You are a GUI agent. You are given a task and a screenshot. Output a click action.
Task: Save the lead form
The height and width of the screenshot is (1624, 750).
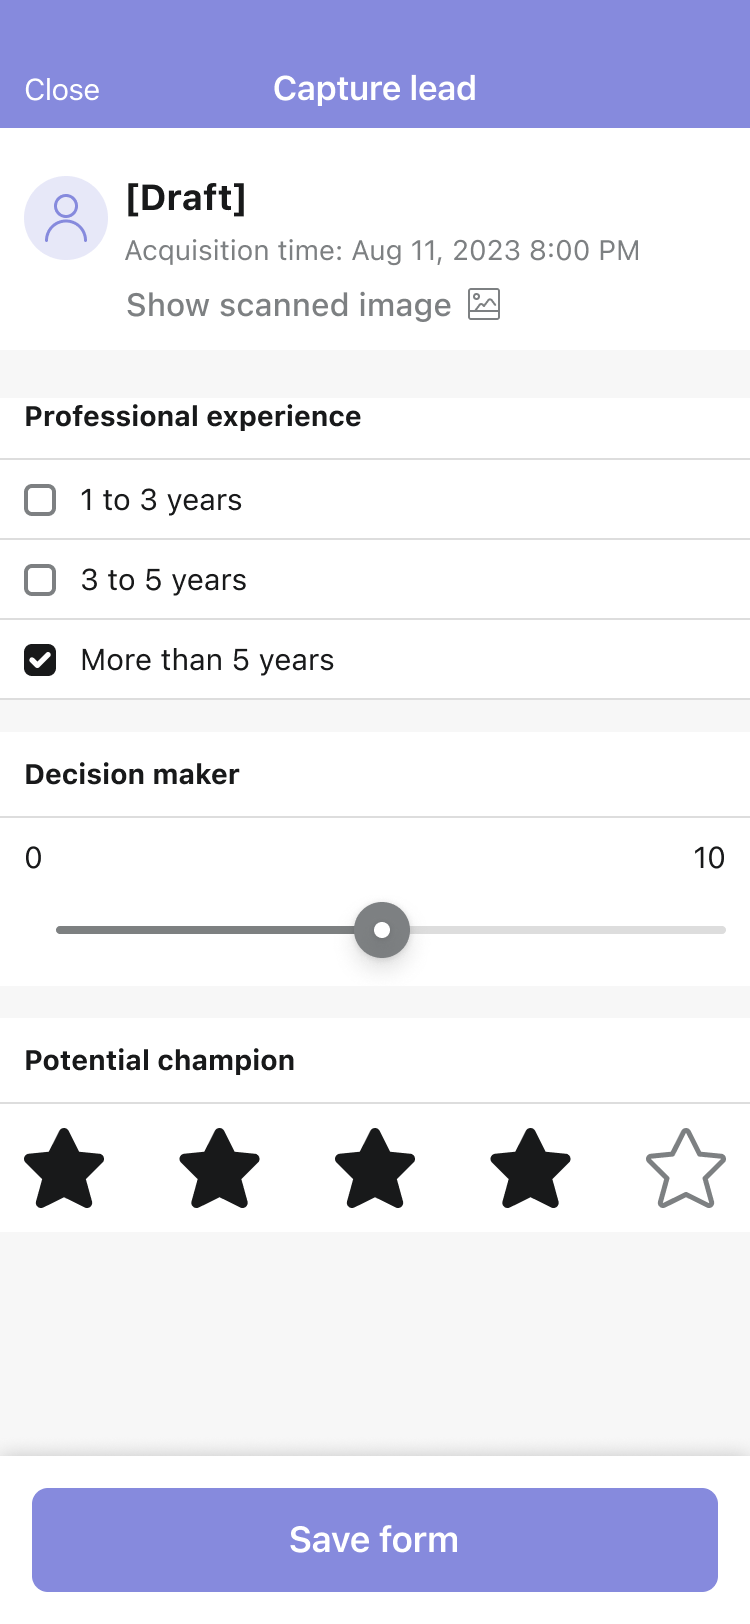pyautogui.click(x=375, y=1540)
